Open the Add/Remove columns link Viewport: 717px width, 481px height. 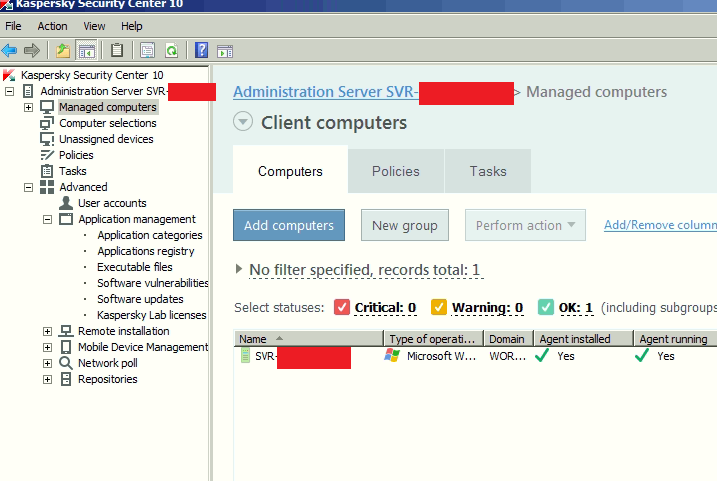click(660, 225)
